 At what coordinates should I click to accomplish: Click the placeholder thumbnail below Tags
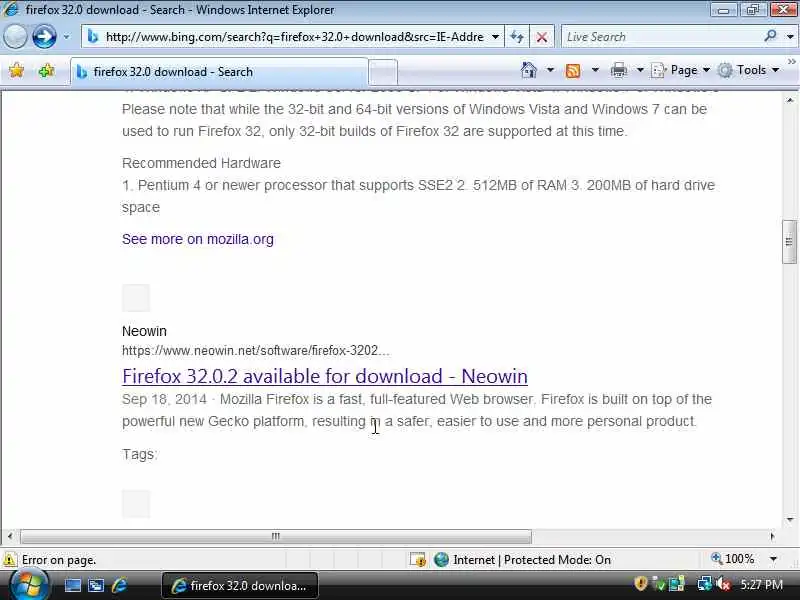[136, 504]
